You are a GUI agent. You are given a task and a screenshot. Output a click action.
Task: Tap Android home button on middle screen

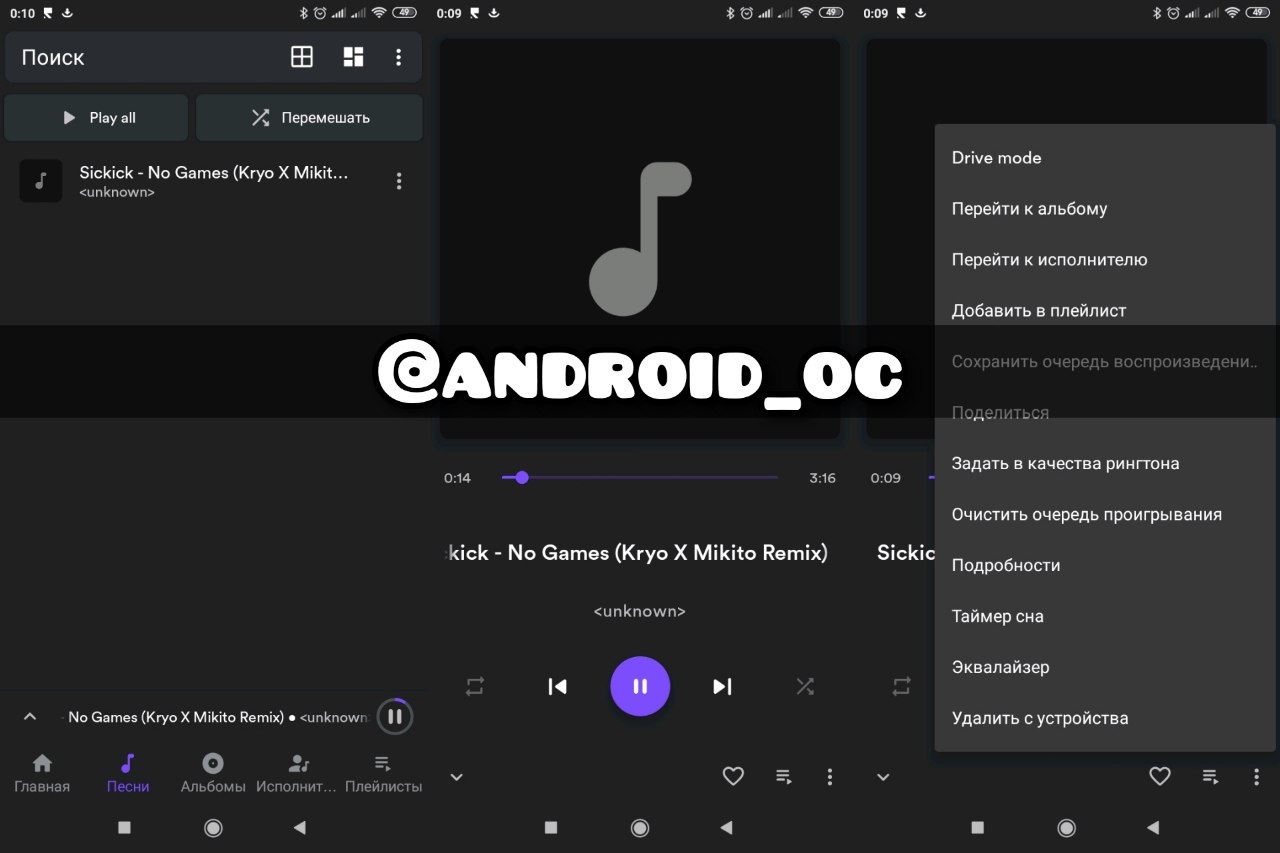pos(640,827)
